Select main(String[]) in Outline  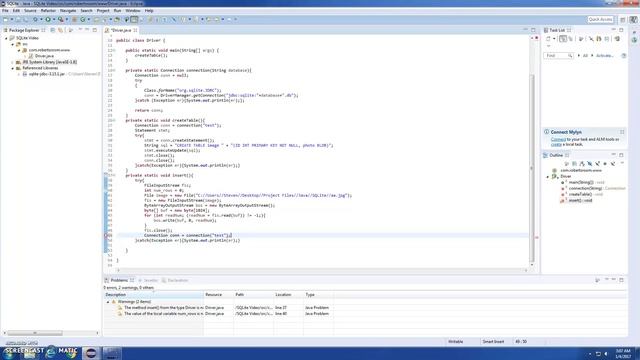point(582,182)
